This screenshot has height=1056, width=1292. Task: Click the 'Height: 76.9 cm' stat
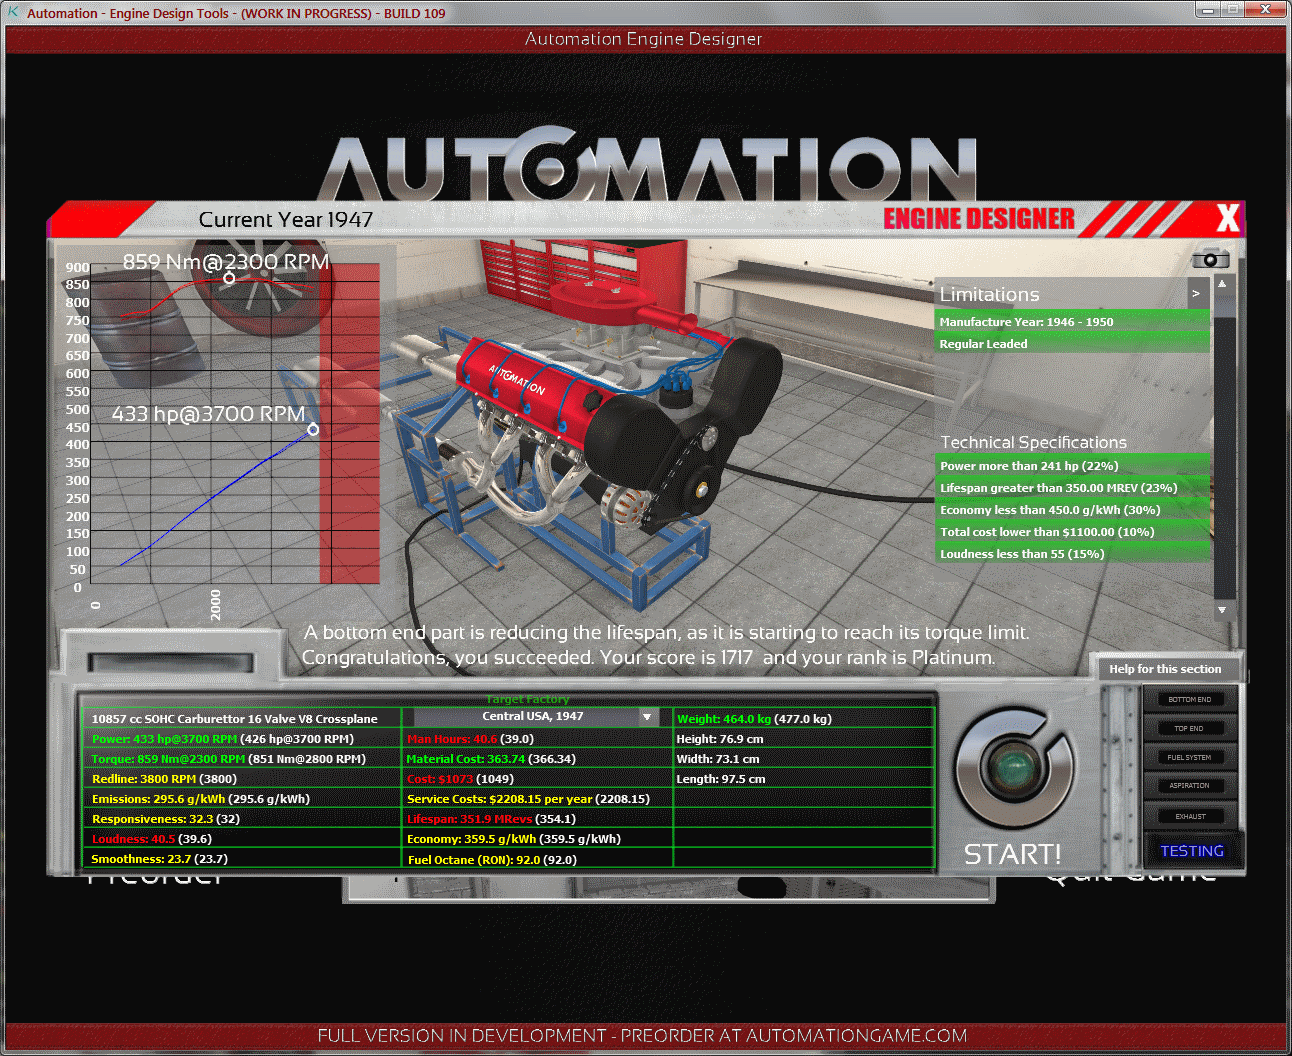click(804, 738)
